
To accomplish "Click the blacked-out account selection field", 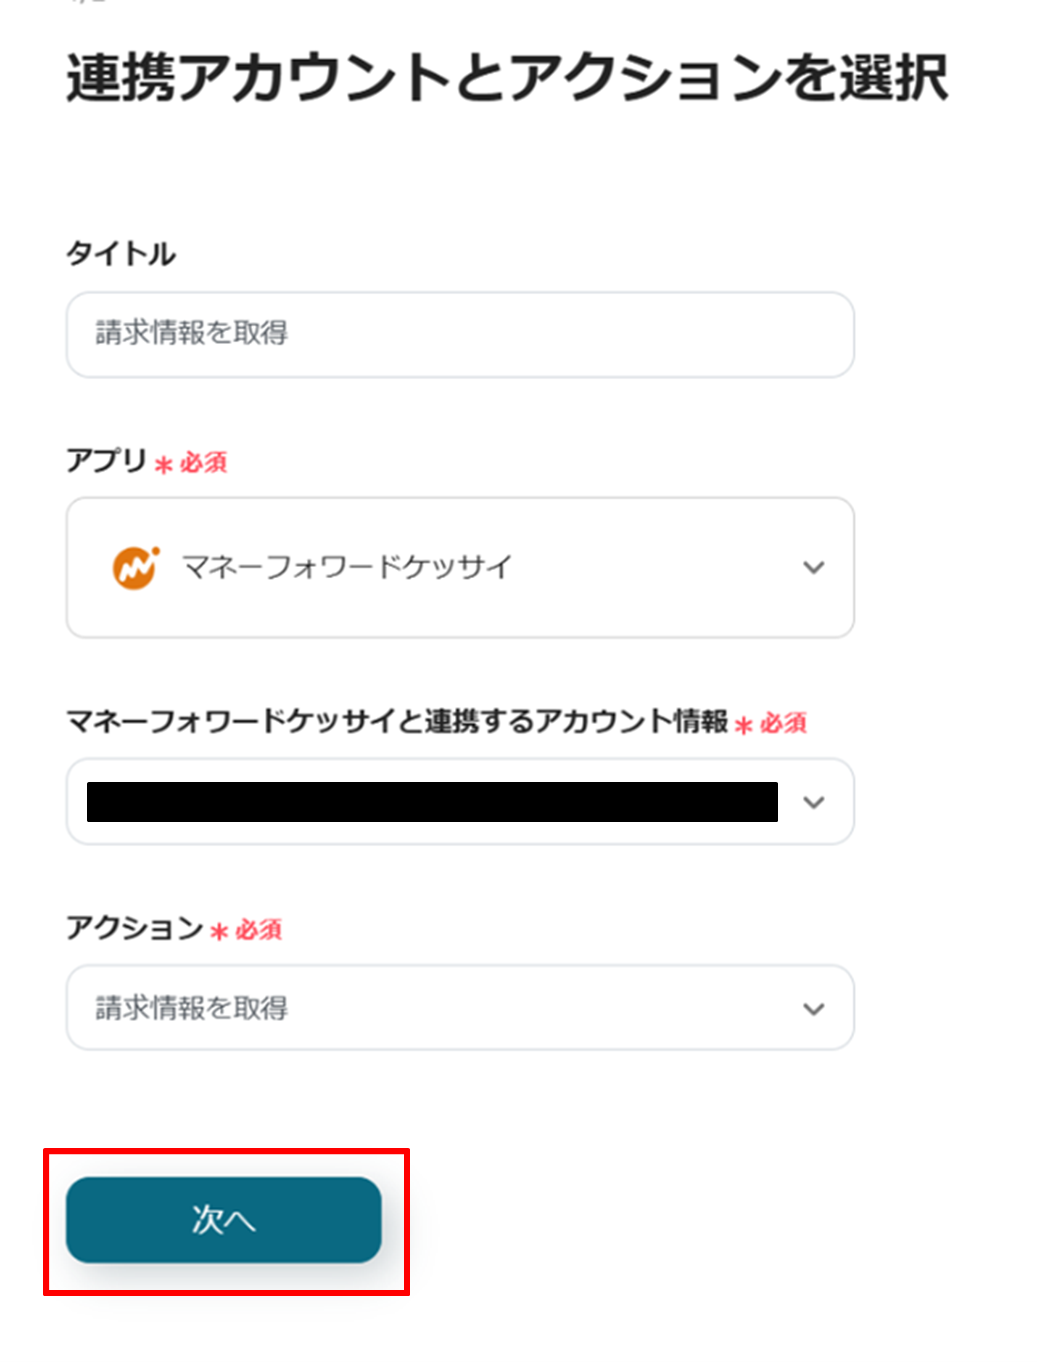I will (432, 802).
